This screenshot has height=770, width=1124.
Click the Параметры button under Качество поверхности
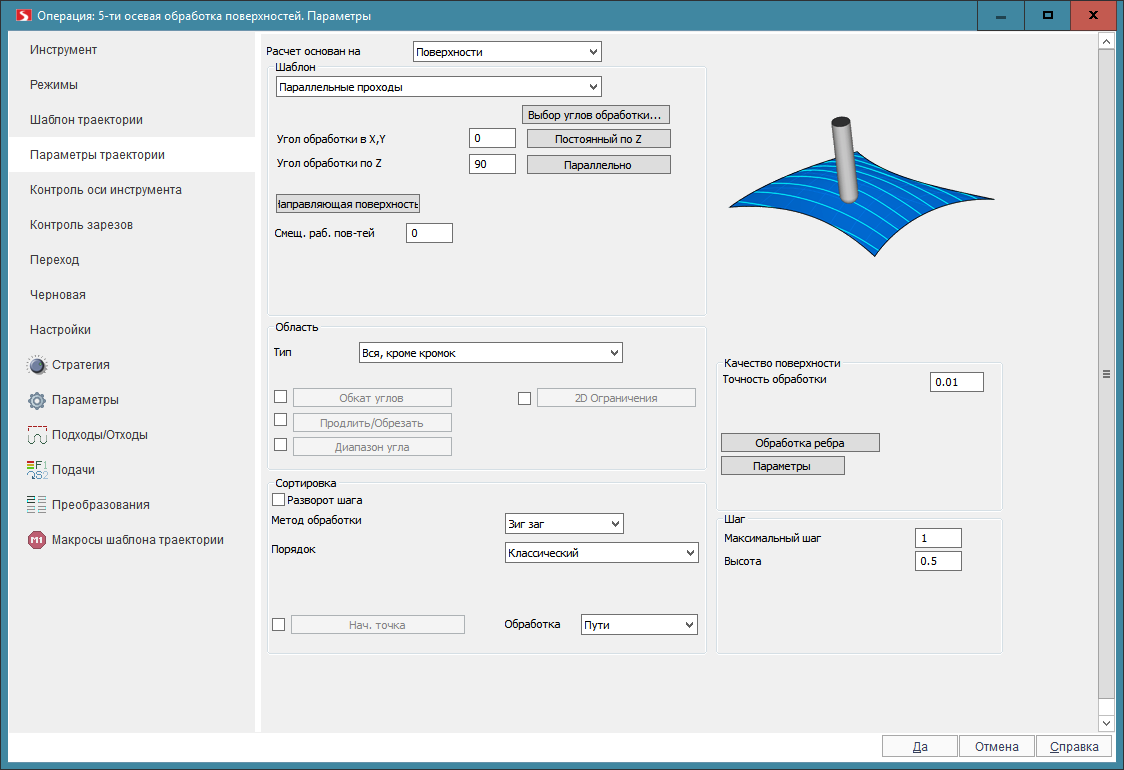(783, 466)
